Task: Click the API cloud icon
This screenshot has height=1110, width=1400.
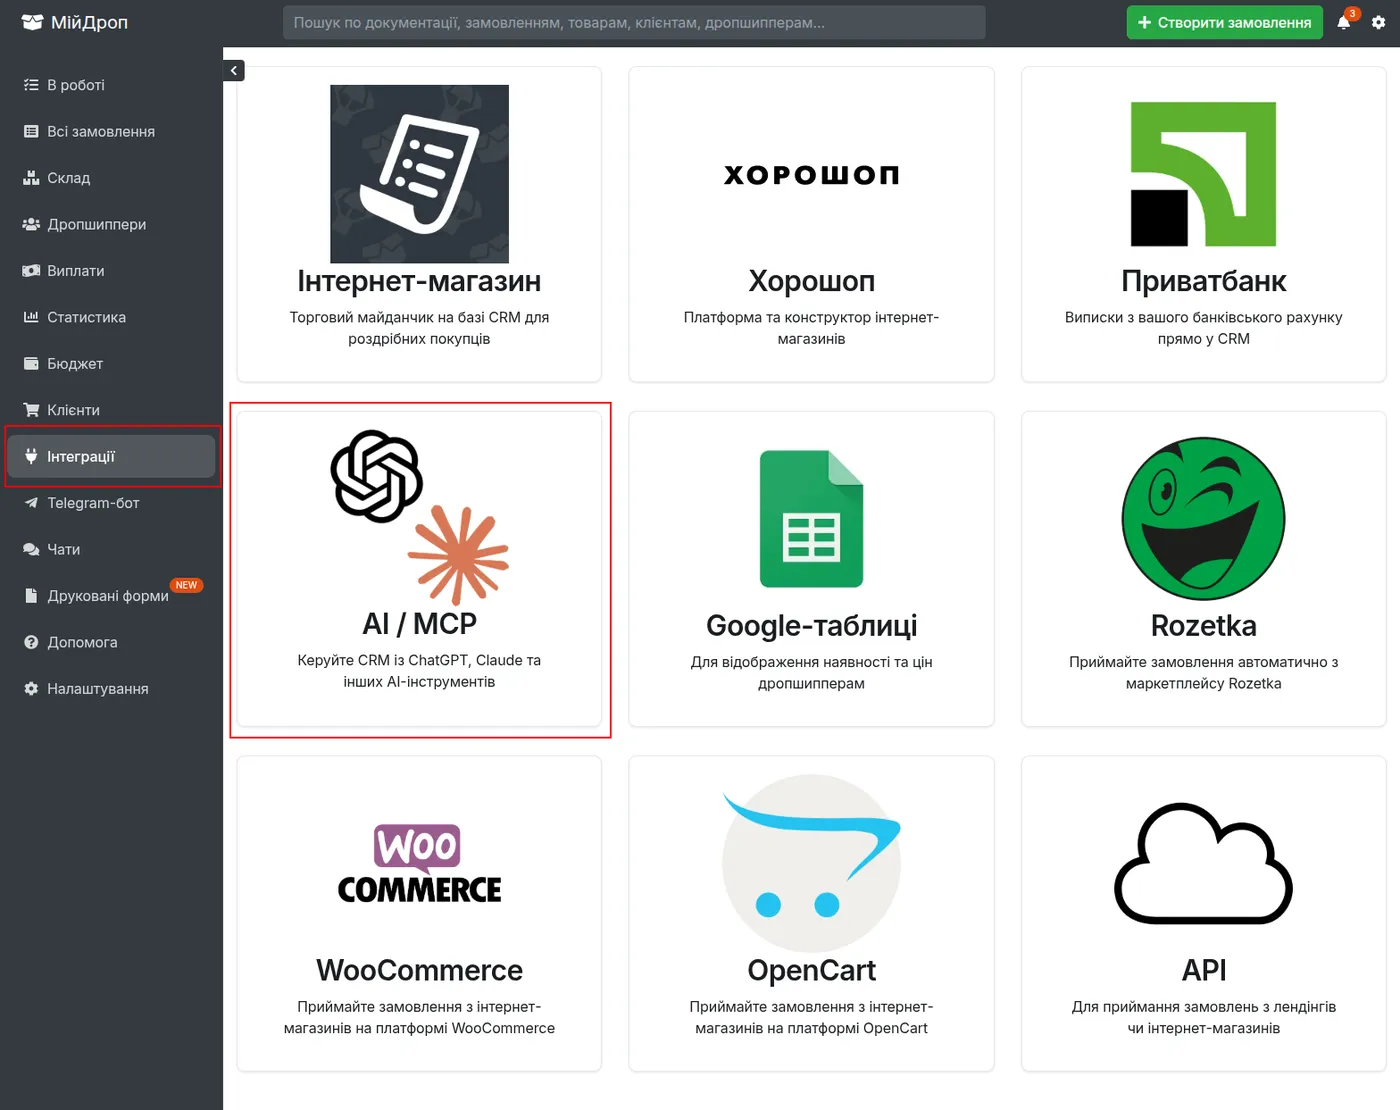Action: [1203, 864]
